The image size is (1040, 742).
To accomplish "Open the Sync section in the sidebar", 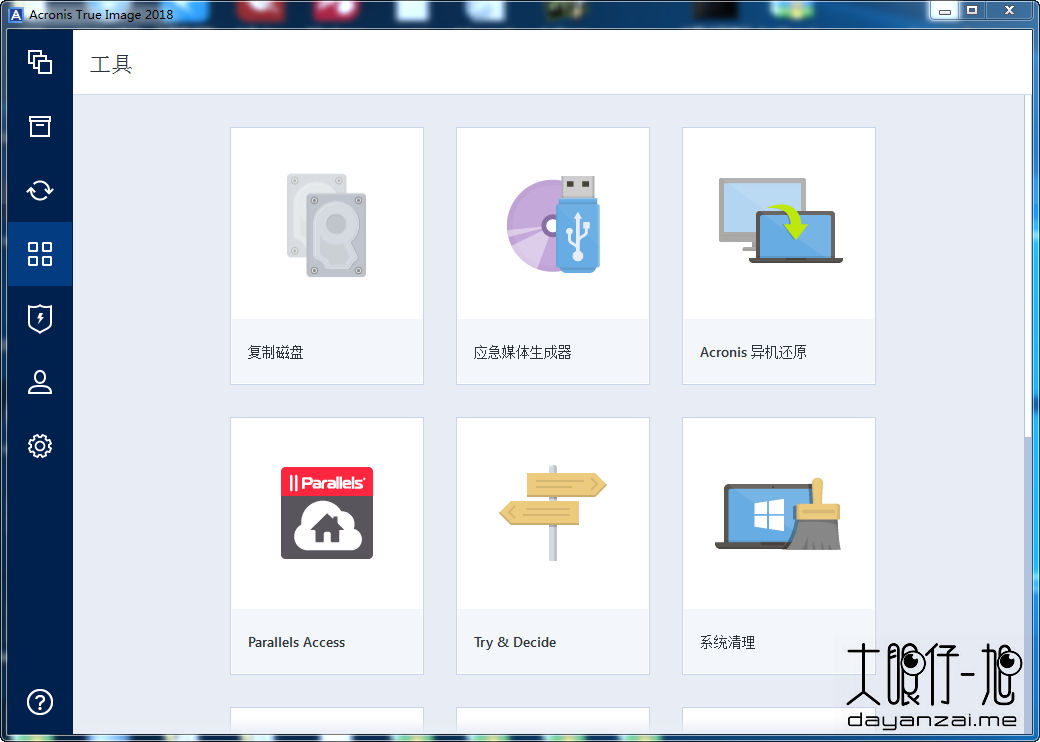I will [x=40, y=190].
